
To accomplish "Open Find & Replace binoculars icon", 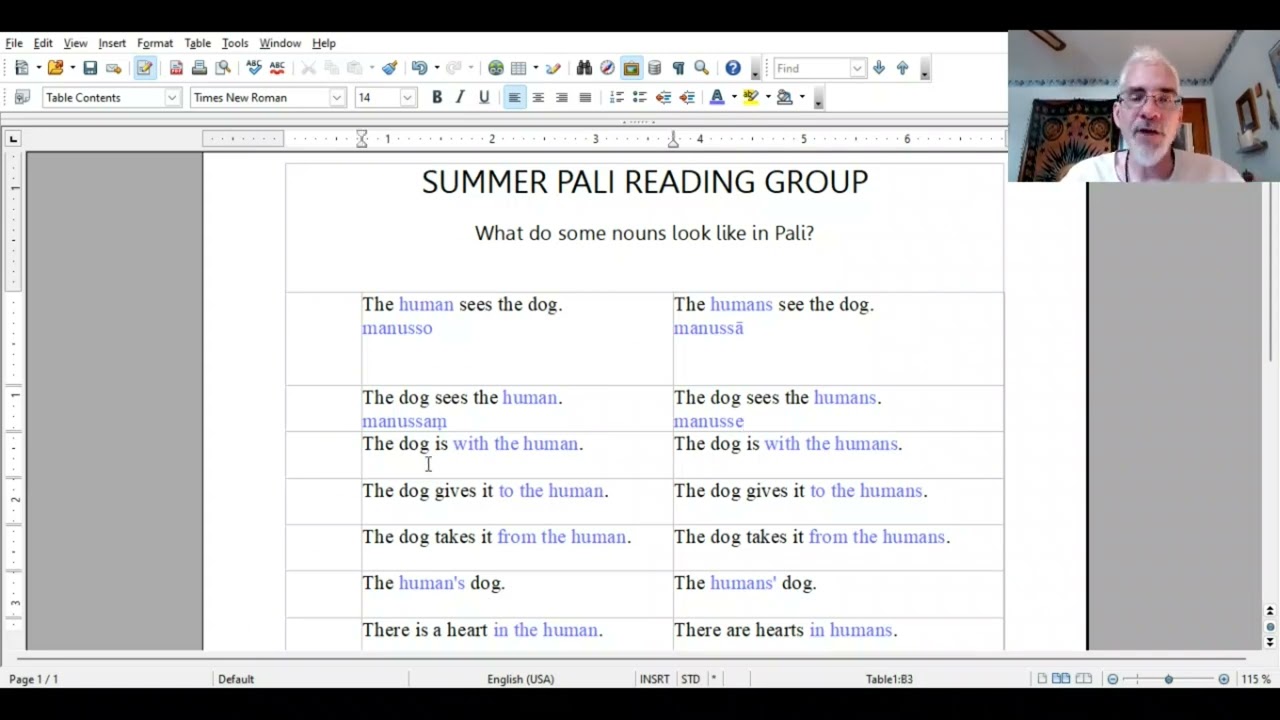I will (584, 68).
